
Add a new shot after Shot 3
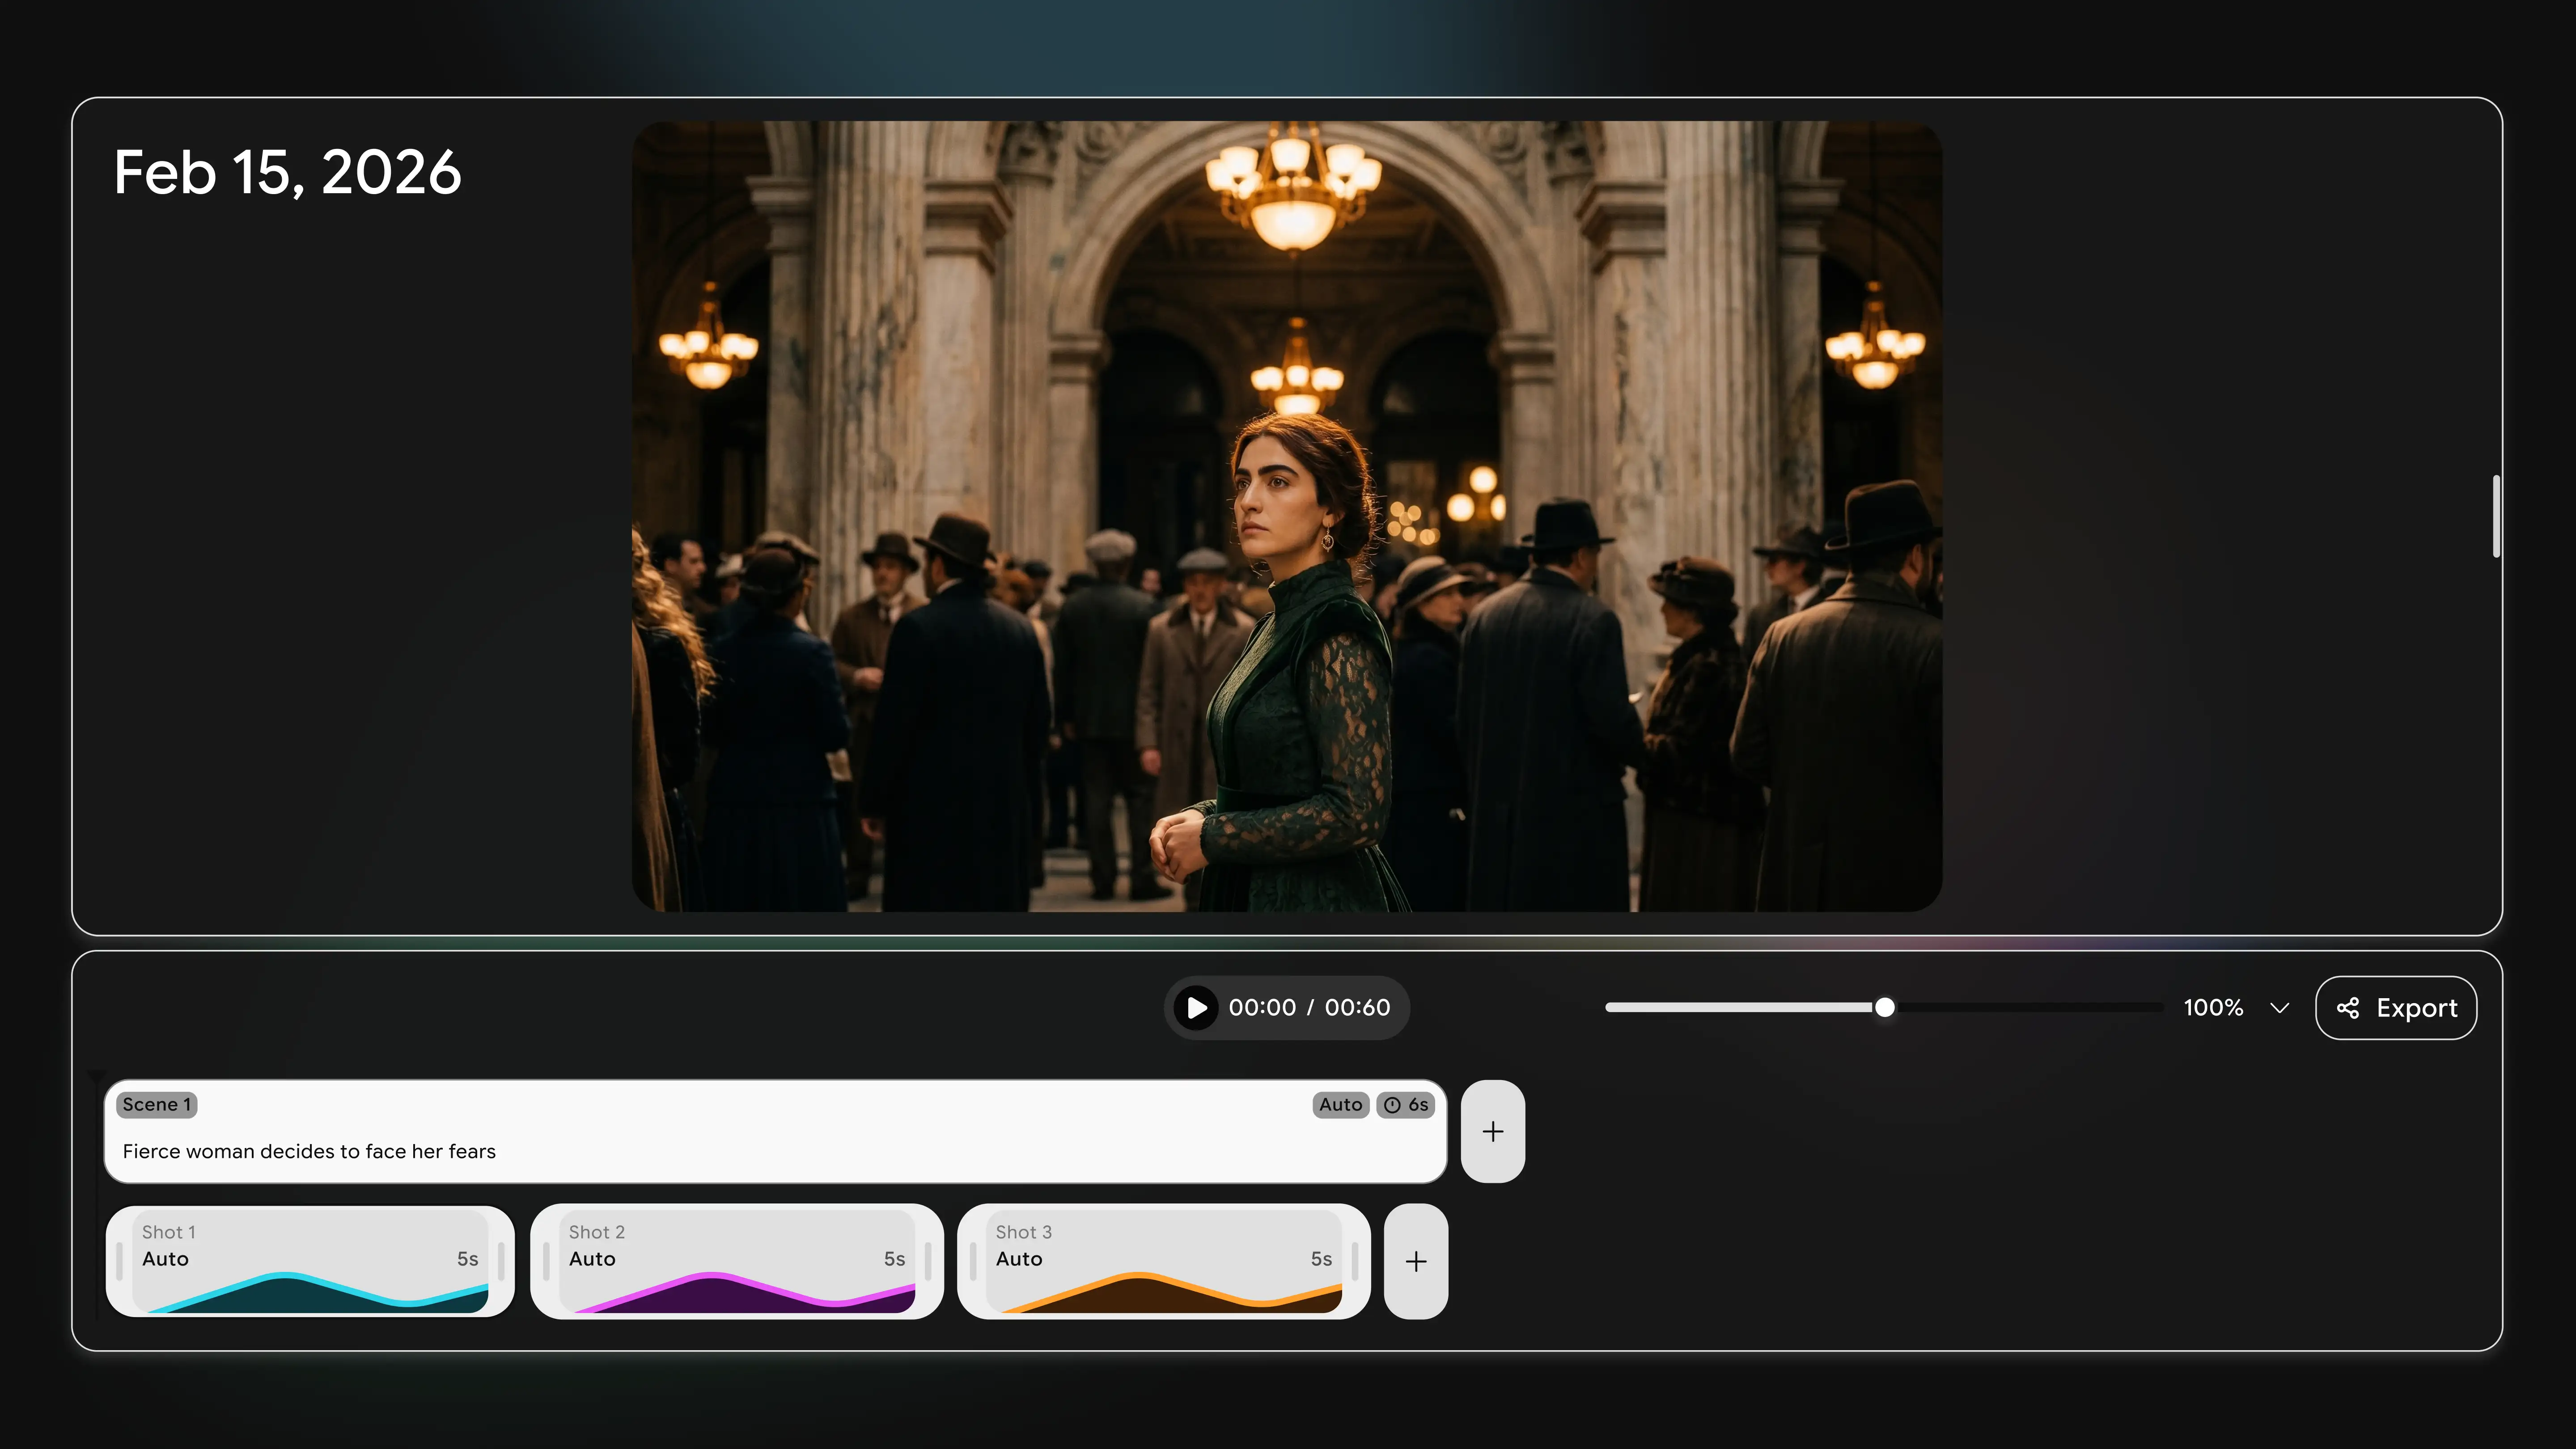pos(1416,1261)
